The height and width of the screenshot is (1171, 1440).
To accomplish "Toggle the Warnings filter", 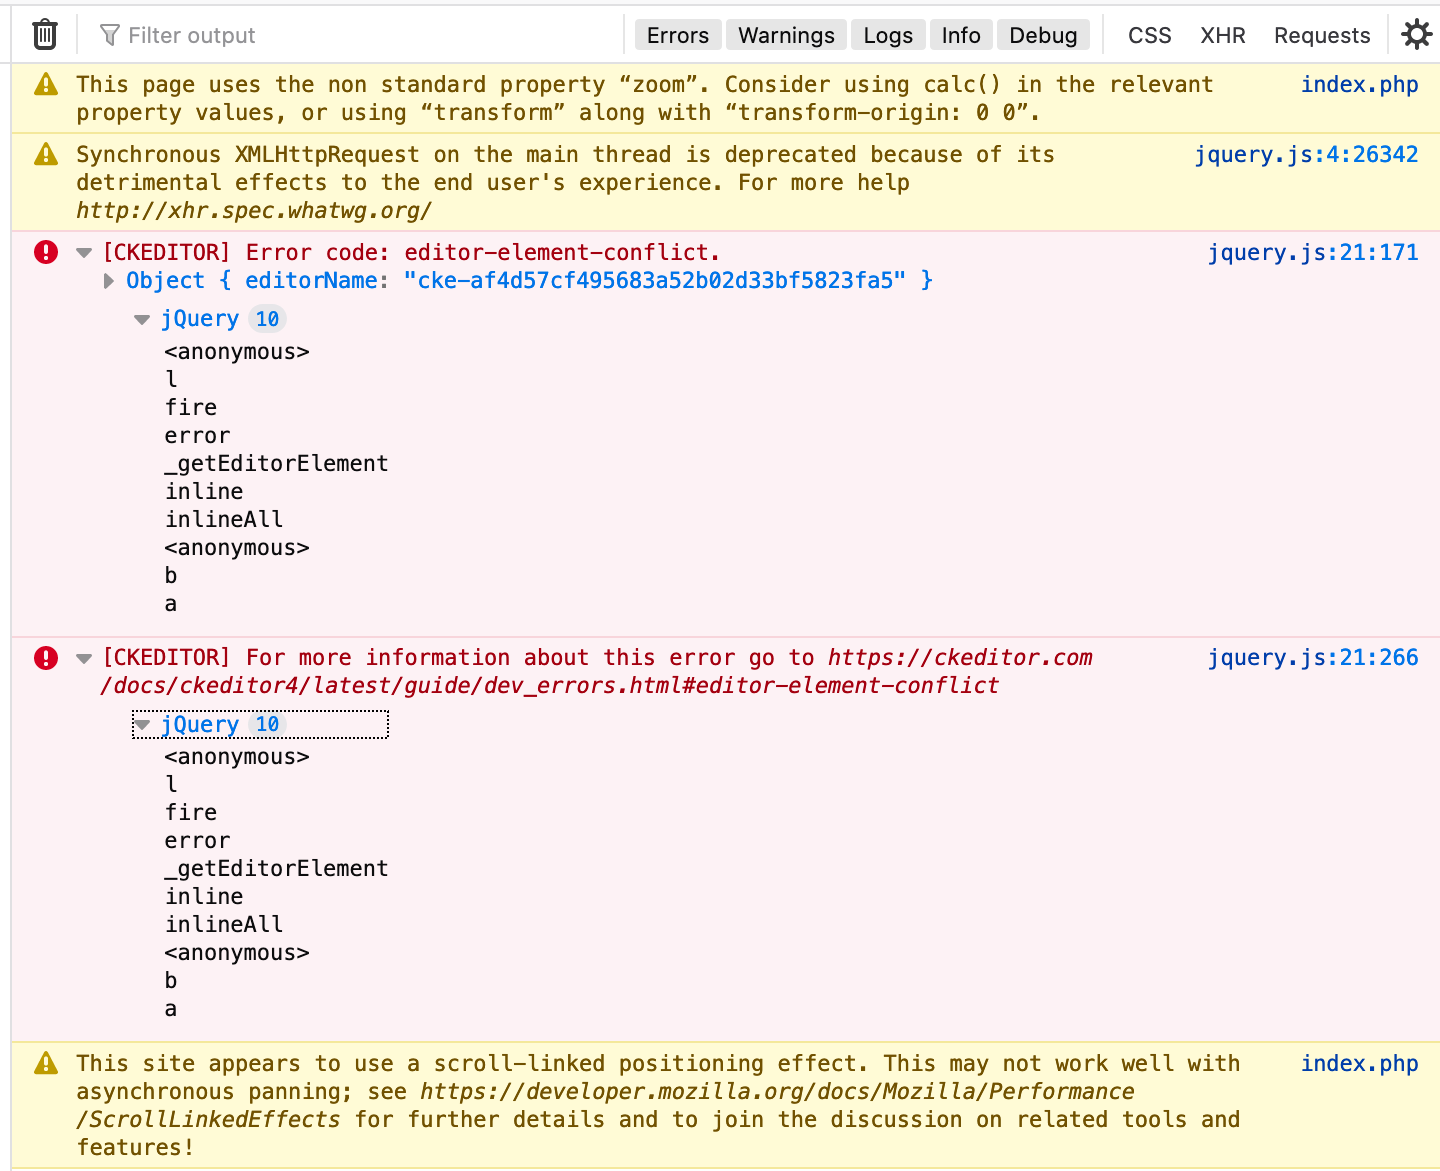I will (x=785, y=34).
